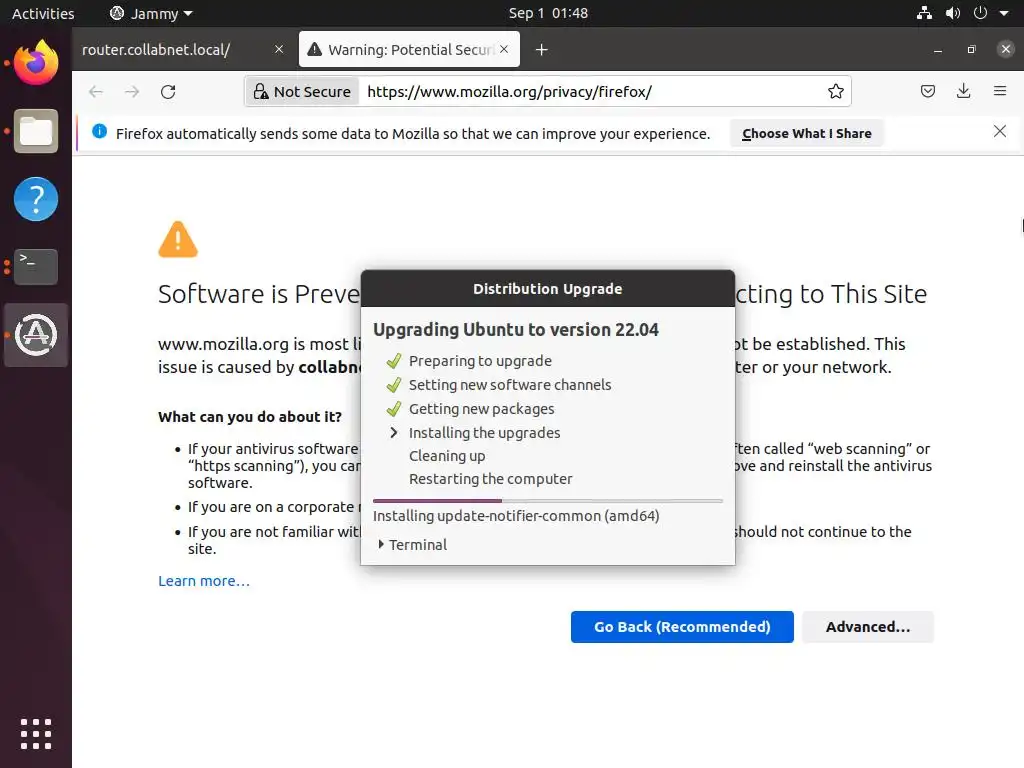
Task: Click the Distribution Upgrade title bar
Action: point(548,289)
